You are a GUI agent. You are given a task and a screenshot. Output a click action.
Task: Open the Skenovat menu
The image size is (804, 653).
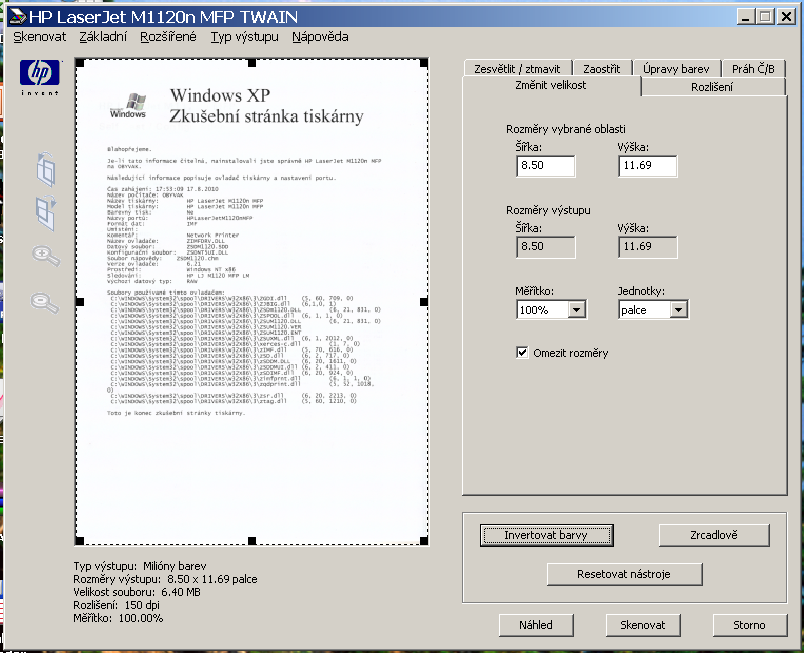39,37
